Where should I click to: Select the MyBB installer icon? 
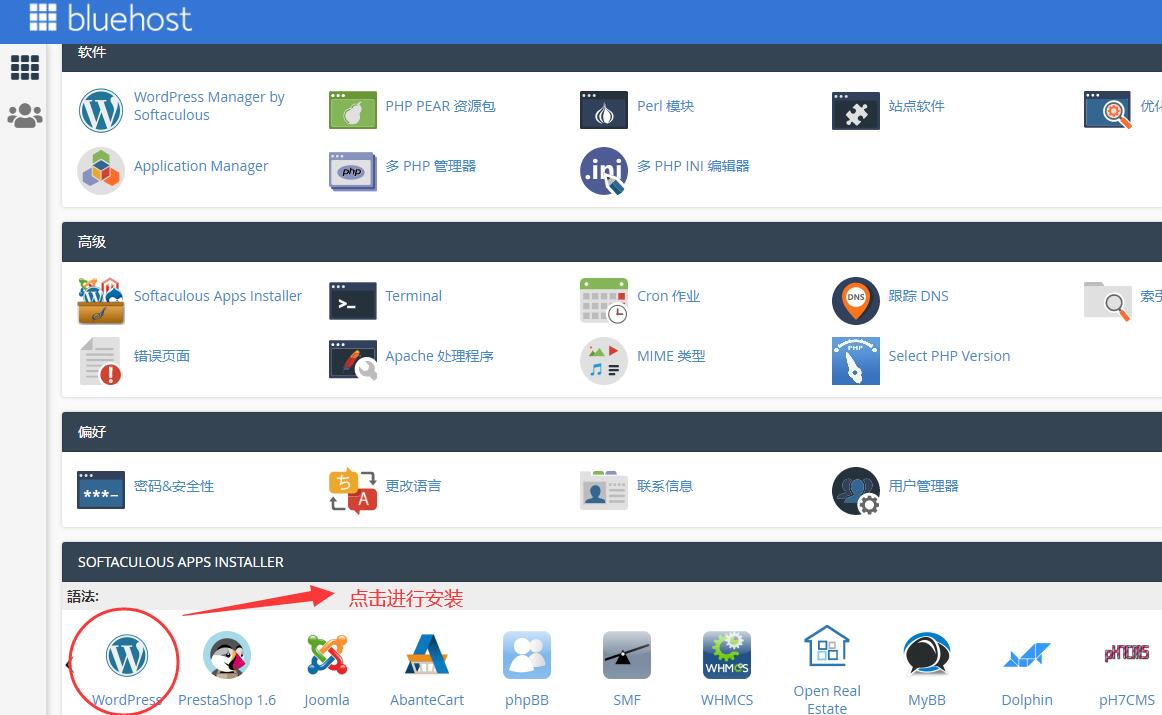[927, 655]
